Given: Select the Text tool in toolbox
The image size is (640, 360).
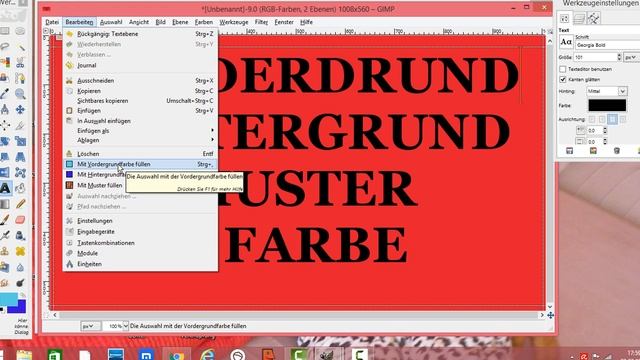Looking at the screenshot, I should 4,188.
